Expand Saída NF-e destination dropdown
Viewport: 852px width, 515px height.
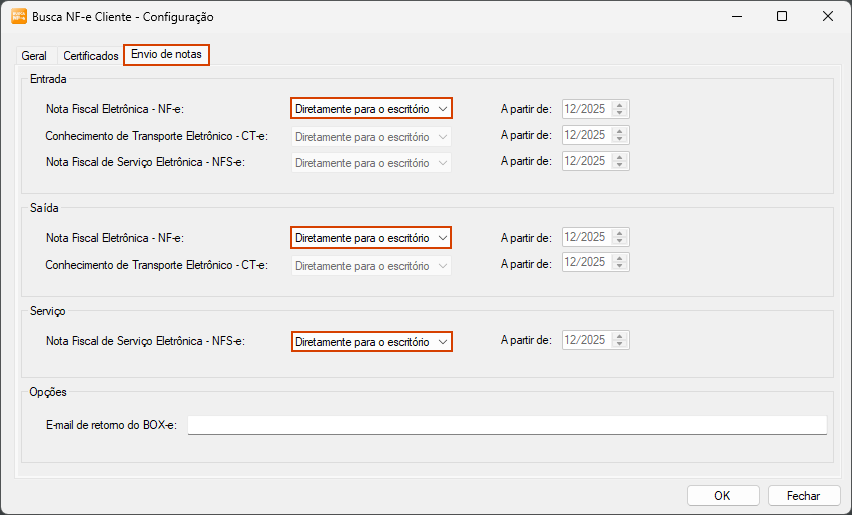pyautogui.click(x=371, y=238)
